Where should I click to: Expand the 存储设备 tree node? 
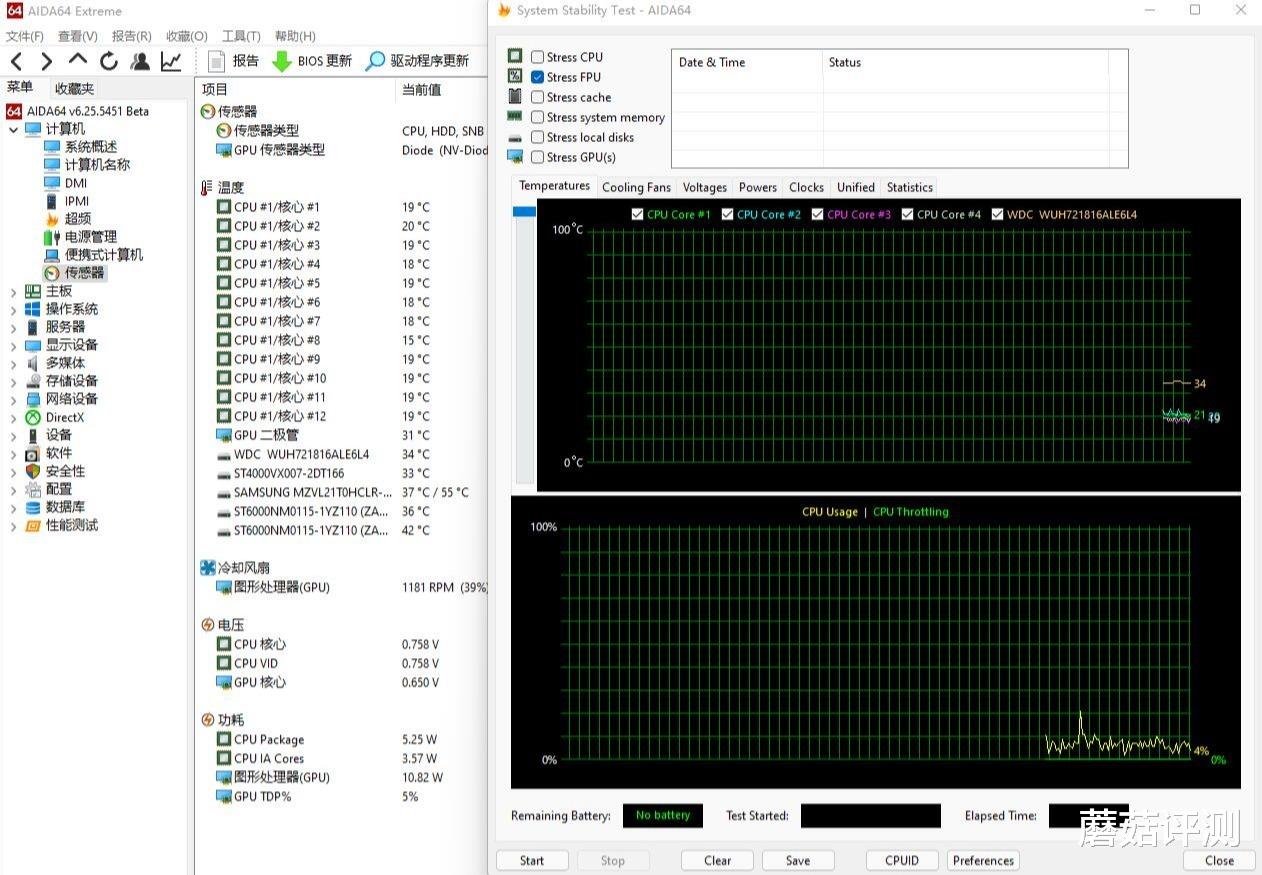13,381
